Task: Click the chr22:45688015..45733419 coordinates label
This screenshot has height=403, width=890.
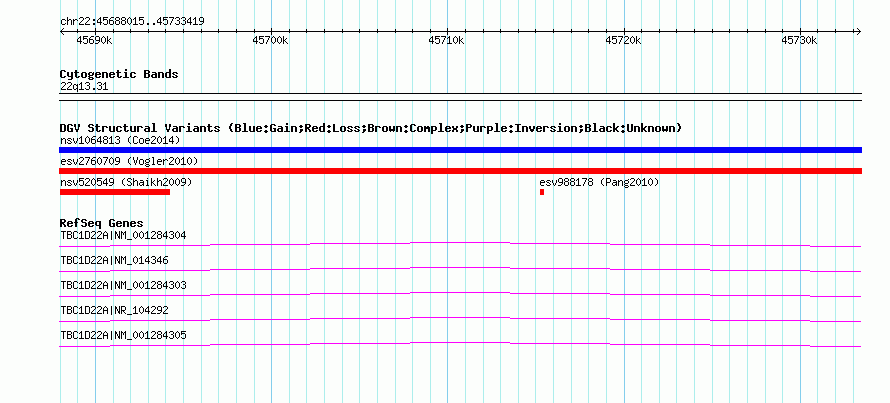Action: tap(132, 21)
